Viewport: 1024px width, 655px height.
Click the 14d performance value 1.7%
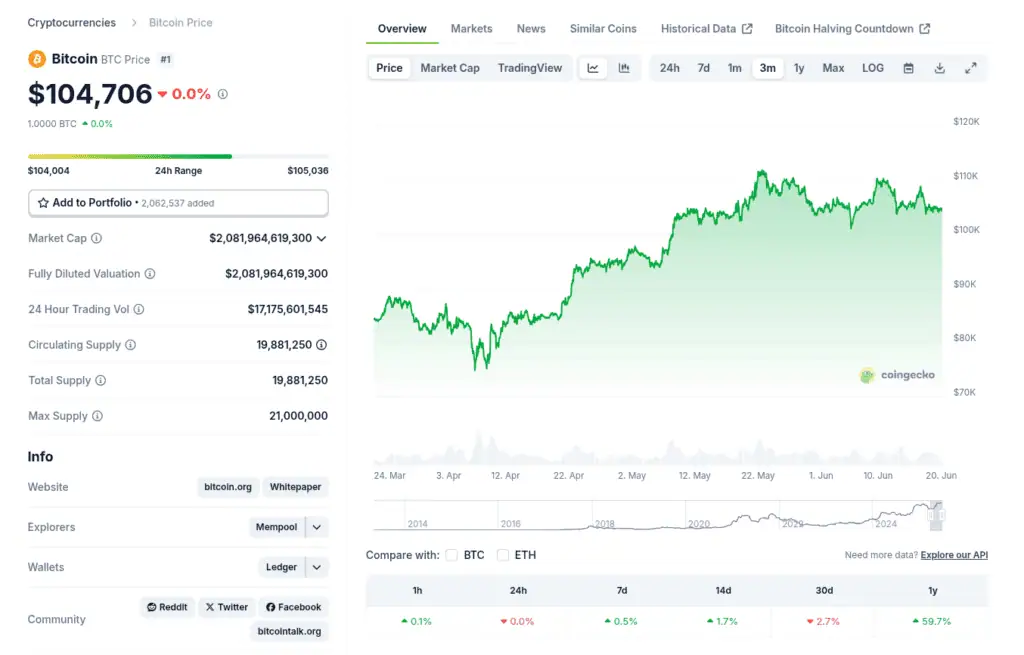[722, 622]
